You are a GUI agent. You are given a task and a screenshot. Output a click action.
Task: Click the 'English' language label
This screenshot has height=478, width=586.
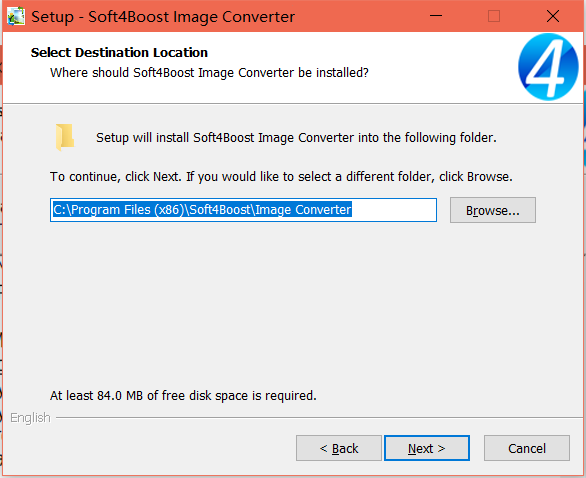click(30, 417)
